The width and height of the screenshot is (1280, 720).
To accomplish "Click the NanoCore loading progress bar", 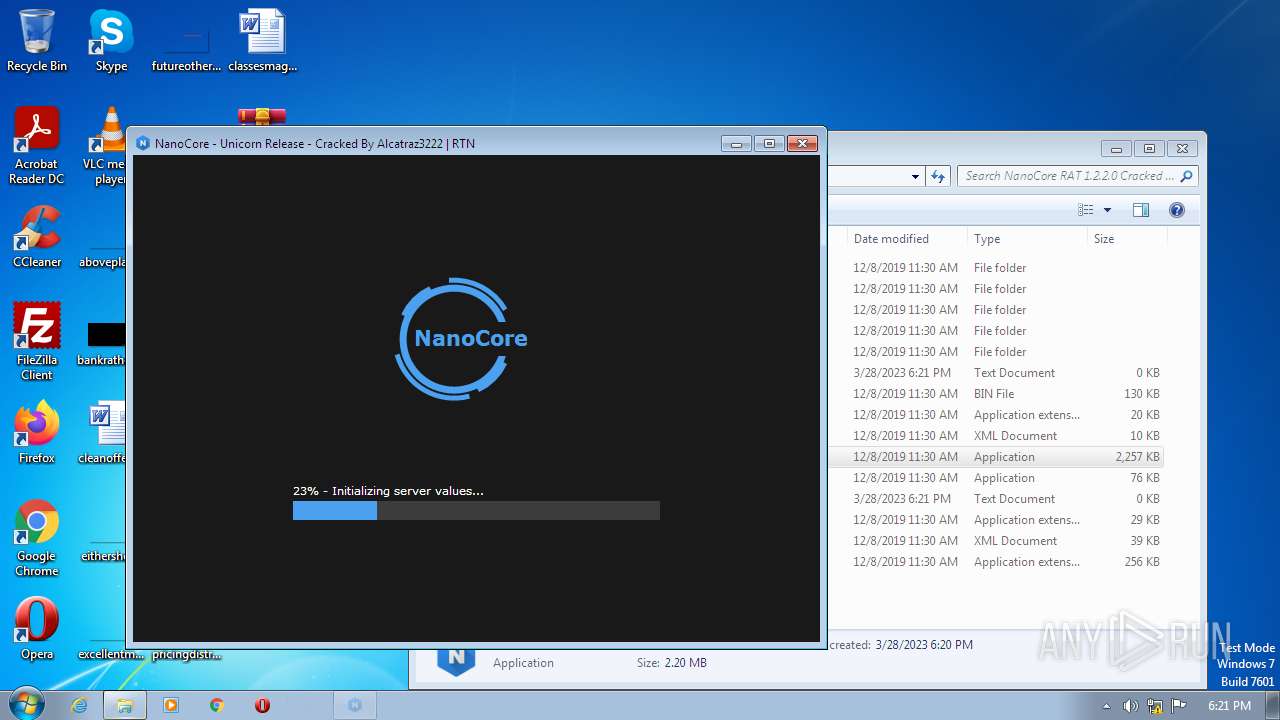I will click(x=476, y=510).
